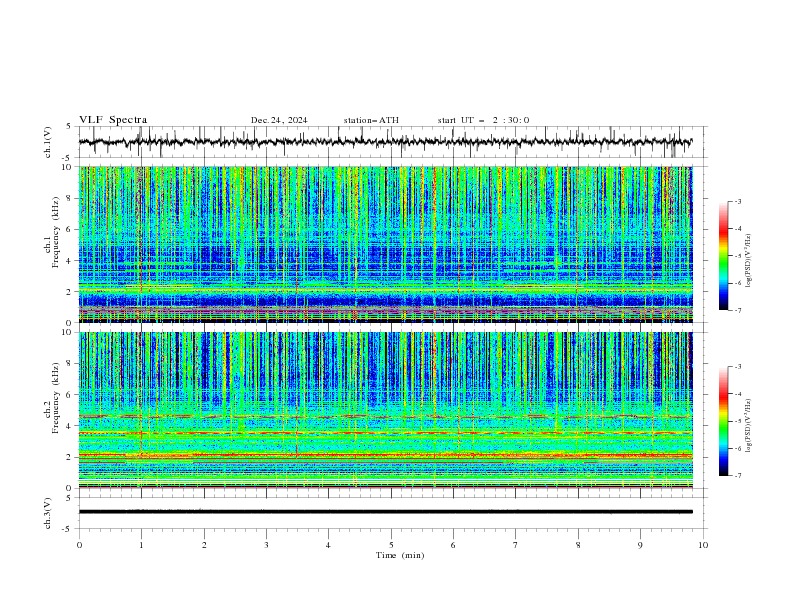This screenshot has width=792, height=612.
Task: Click the ch.1 spectrogram panel
Action: click(x=386, y=244)
